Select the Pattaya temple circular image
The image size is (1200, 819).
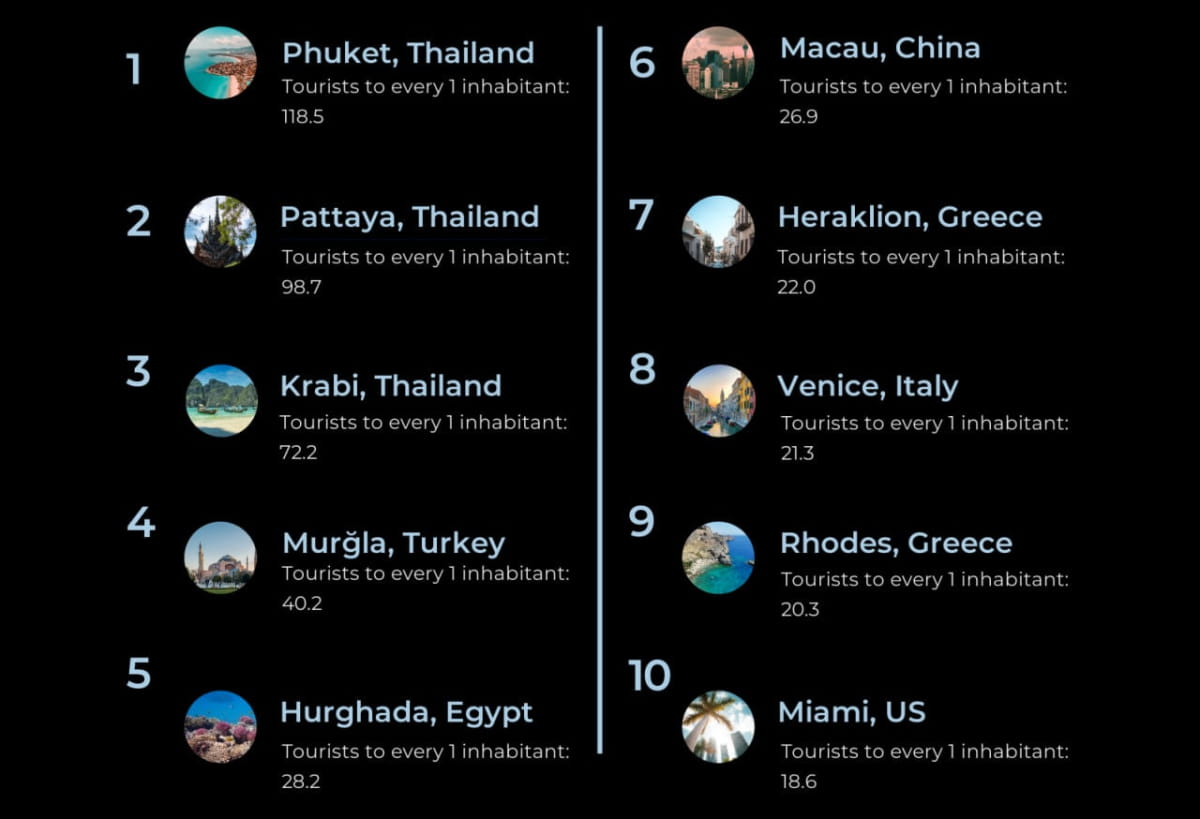[220, 231]
